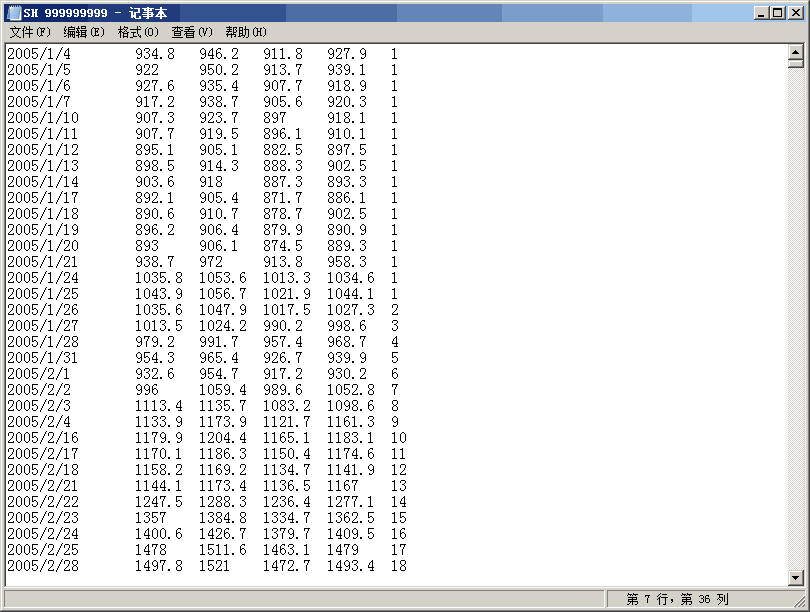Click the scrollbar up arrow

(x=796, y=52)
